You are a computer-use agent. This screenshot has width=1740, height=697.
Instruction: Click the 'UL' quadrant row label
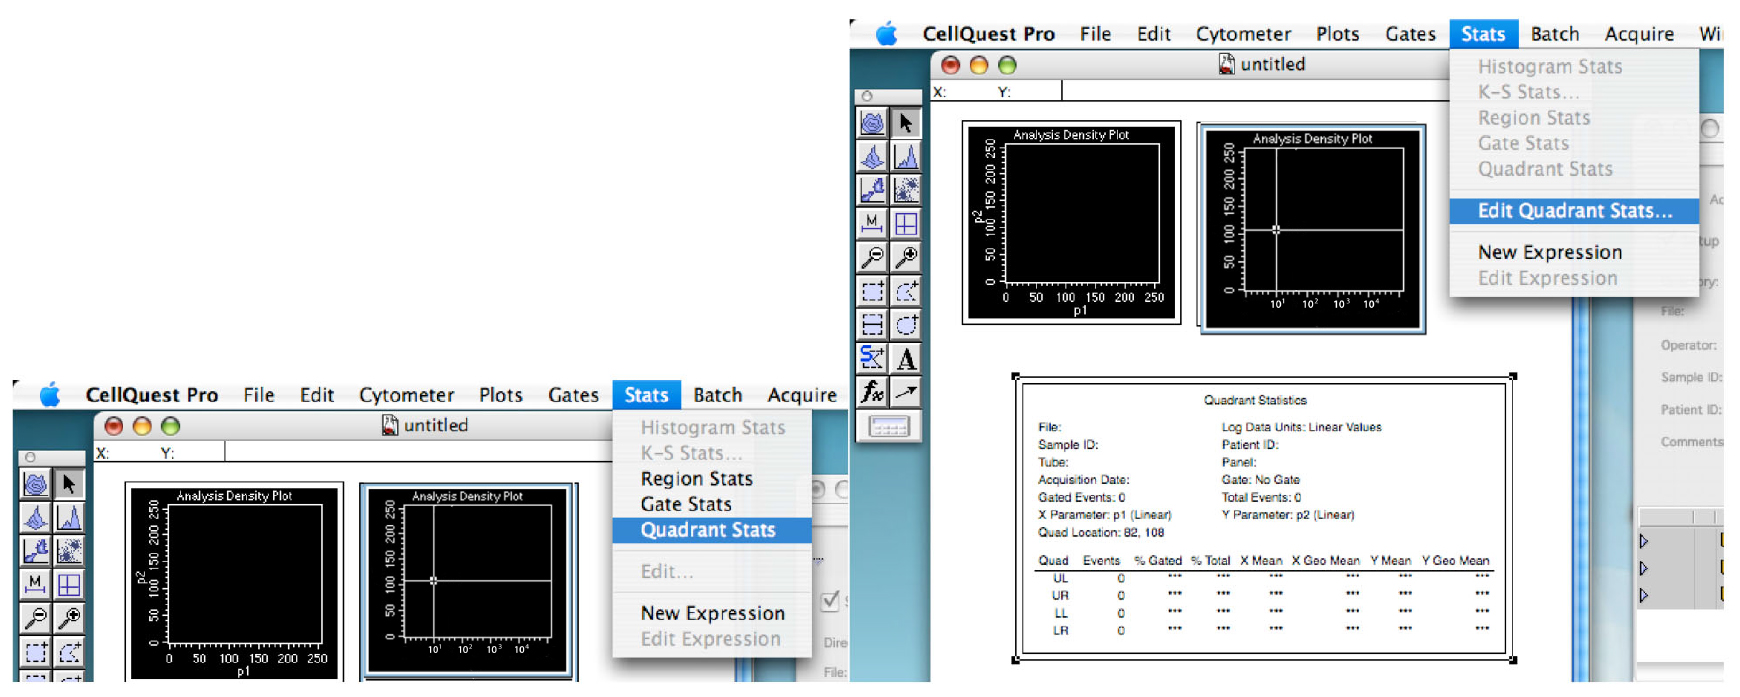[x=1060, y=578]
